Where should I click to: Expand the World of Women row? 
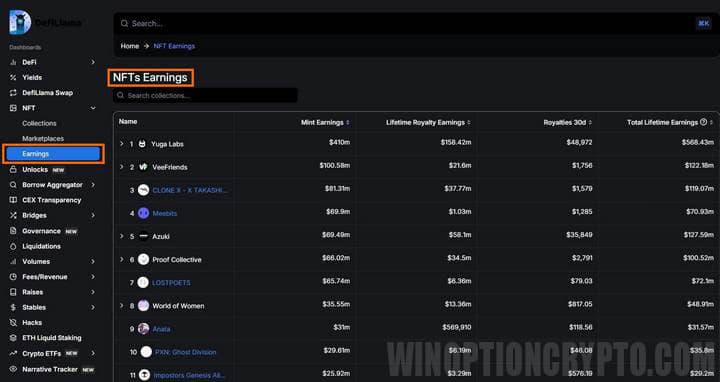pos(122,305)
